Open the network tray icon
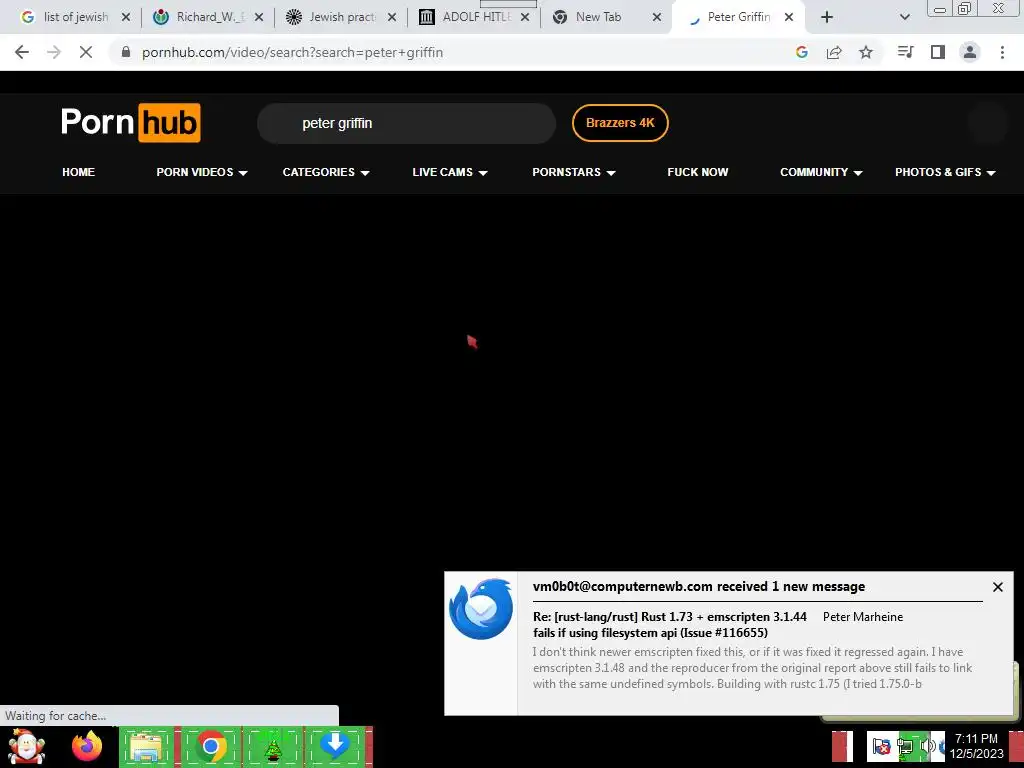The width and height of the screenshot is (1024, 768). click(x=905, y=746)
